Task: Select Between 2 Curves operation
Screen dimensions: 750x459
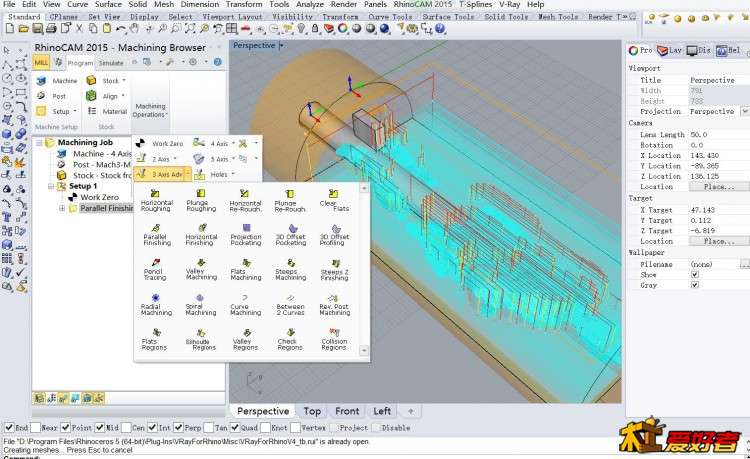Action: (290, 305)
